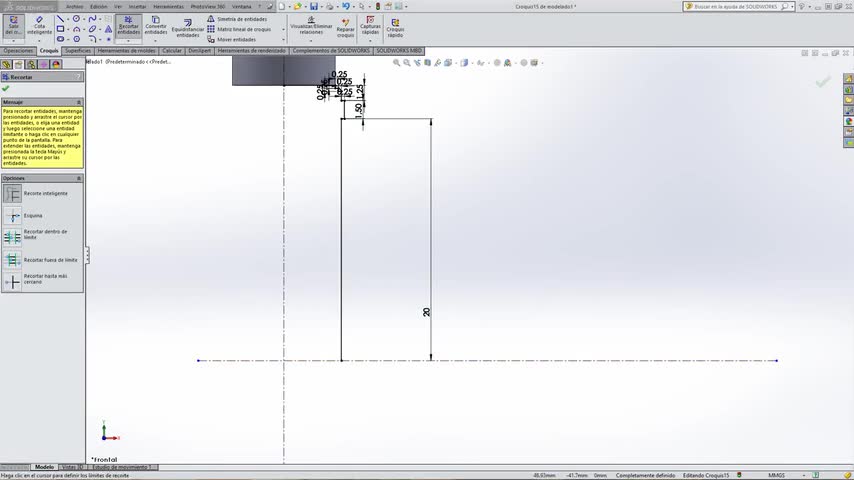854x480 pixels.
Task: Open the DisplayManager appearance tab icon
Action: (x=56, y=64)
